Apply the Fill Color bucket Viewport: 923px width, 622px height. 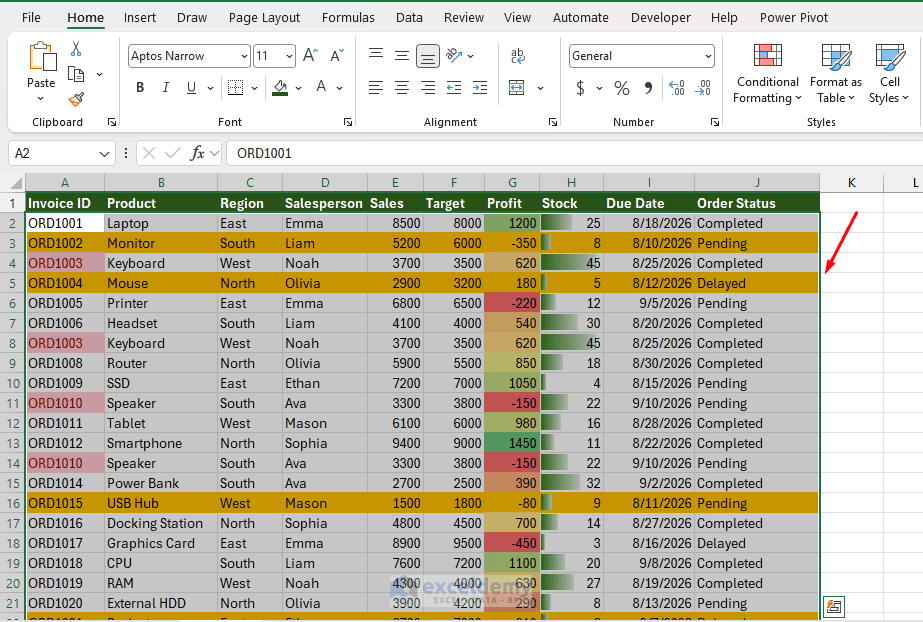(x=280, y=88)
